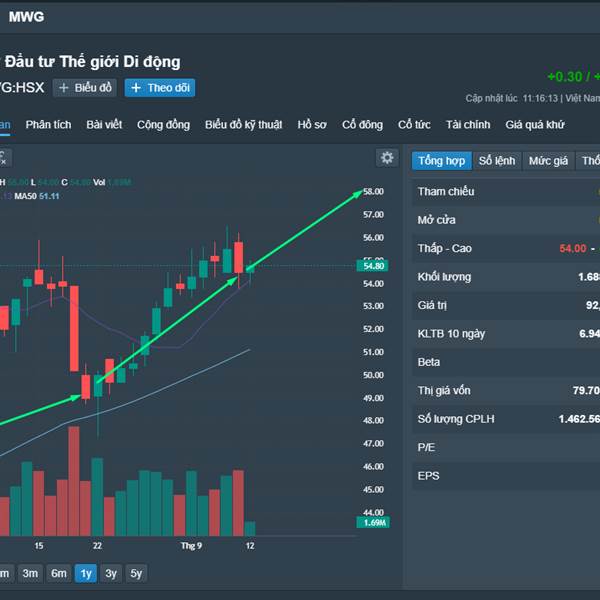Click the Số lượng CPLH row

click(506, 419)
